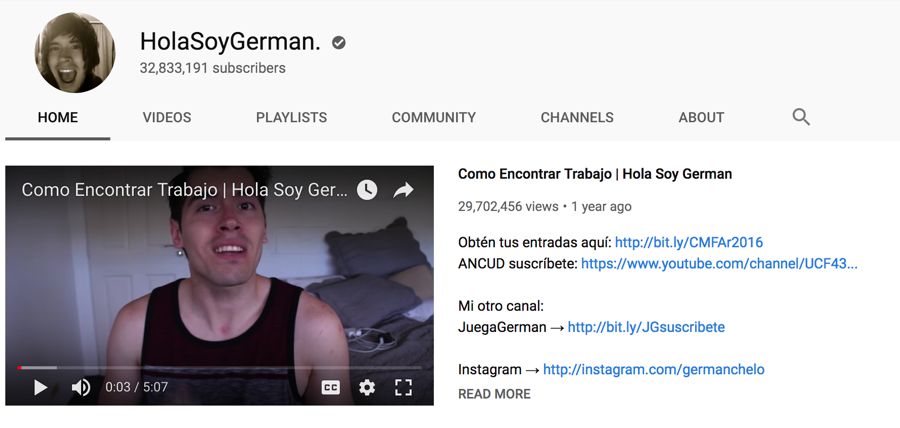
Task: Open the bit.ly/CMFAr2016 tickets link
Action: tap(689, 242)
